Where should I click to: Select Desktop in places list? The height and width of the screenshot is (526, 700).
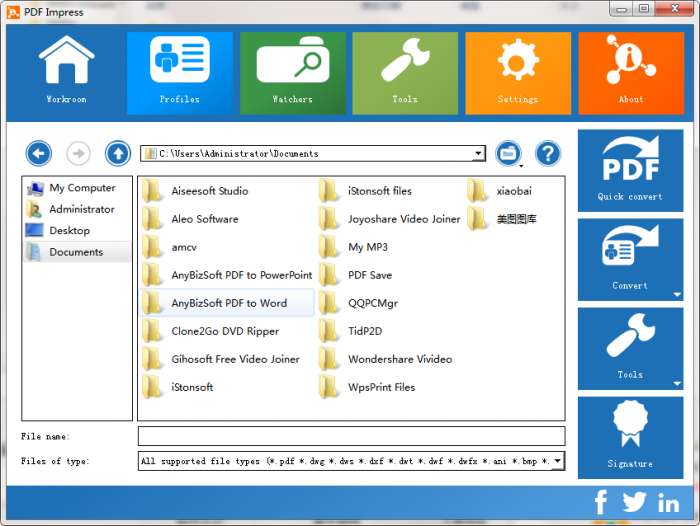tap(77, 230)
